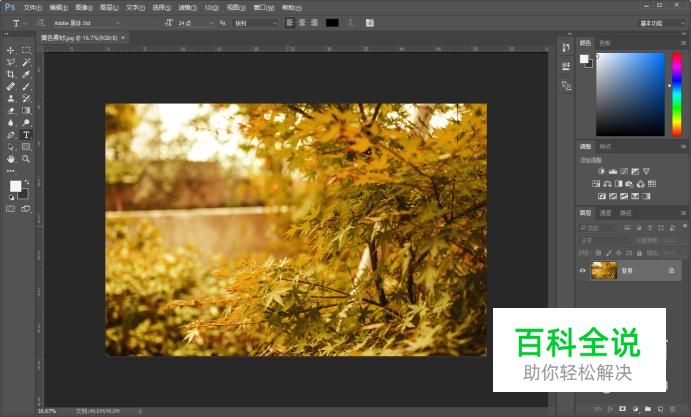The height and width of the screenshot is (417, 691).
Task: Add an Exposure adjustment
Action: pos(635,171)
